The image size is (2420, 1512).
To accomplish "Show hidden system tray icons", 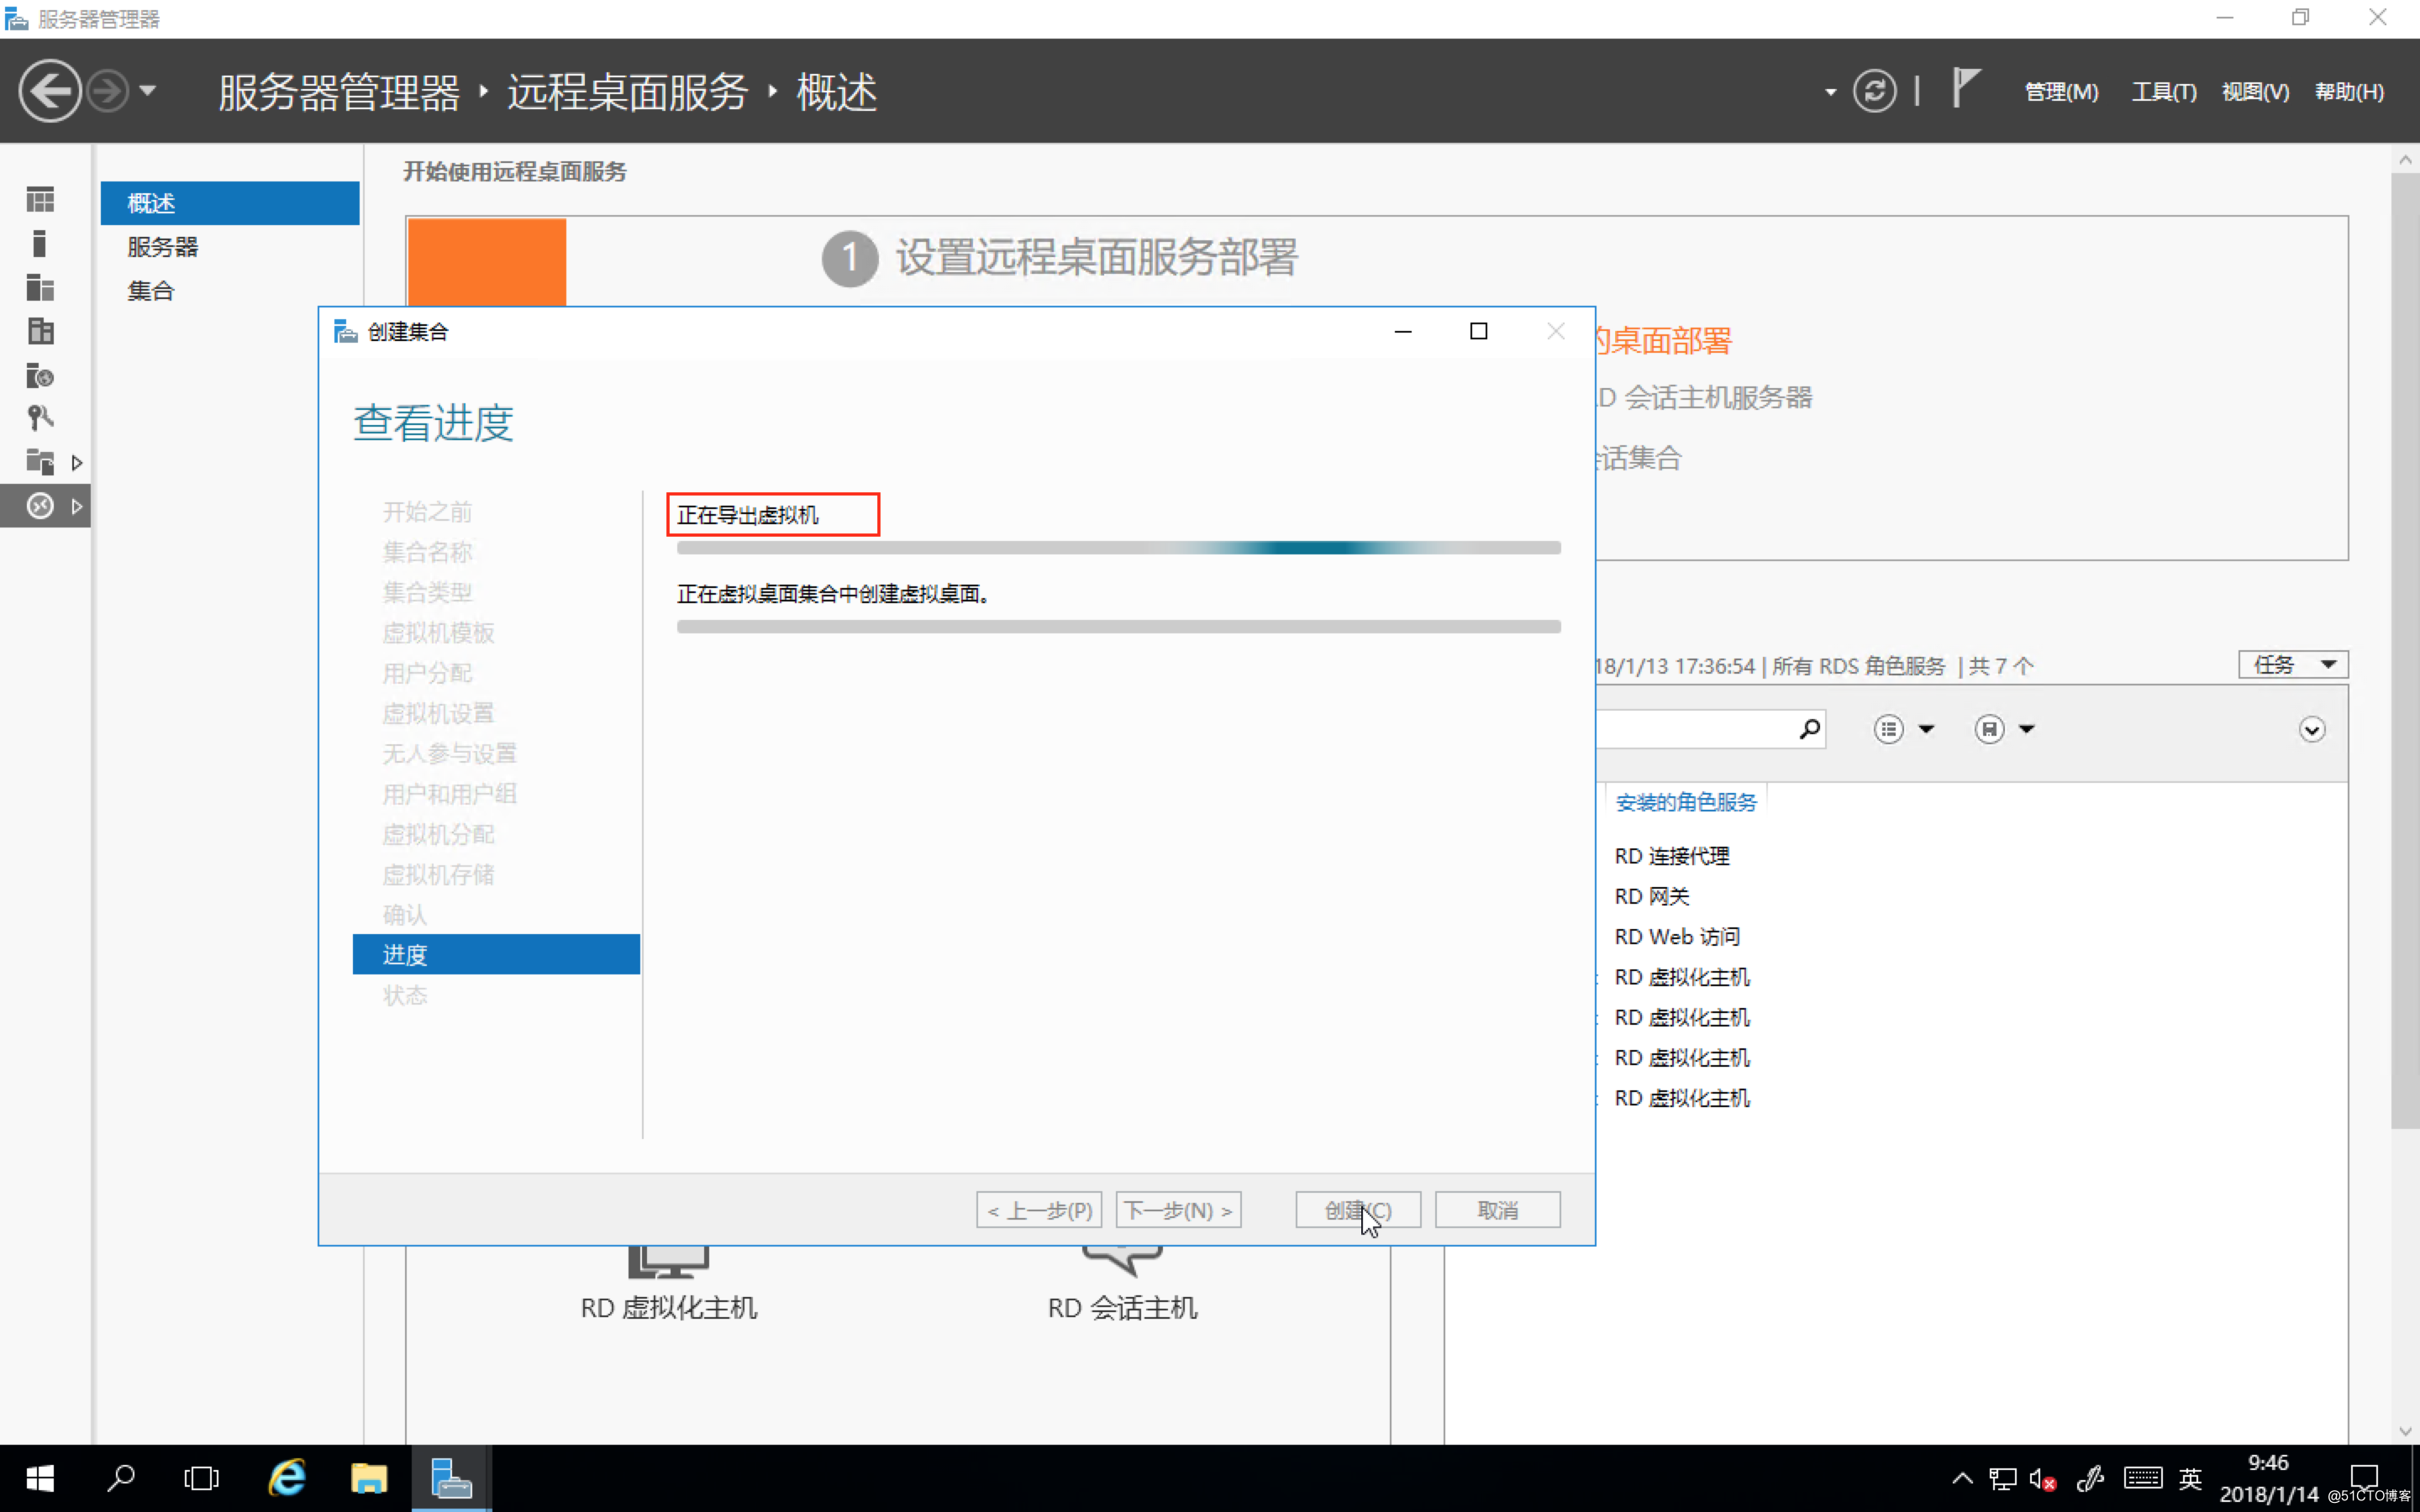I will [x=1962, y=1478].
